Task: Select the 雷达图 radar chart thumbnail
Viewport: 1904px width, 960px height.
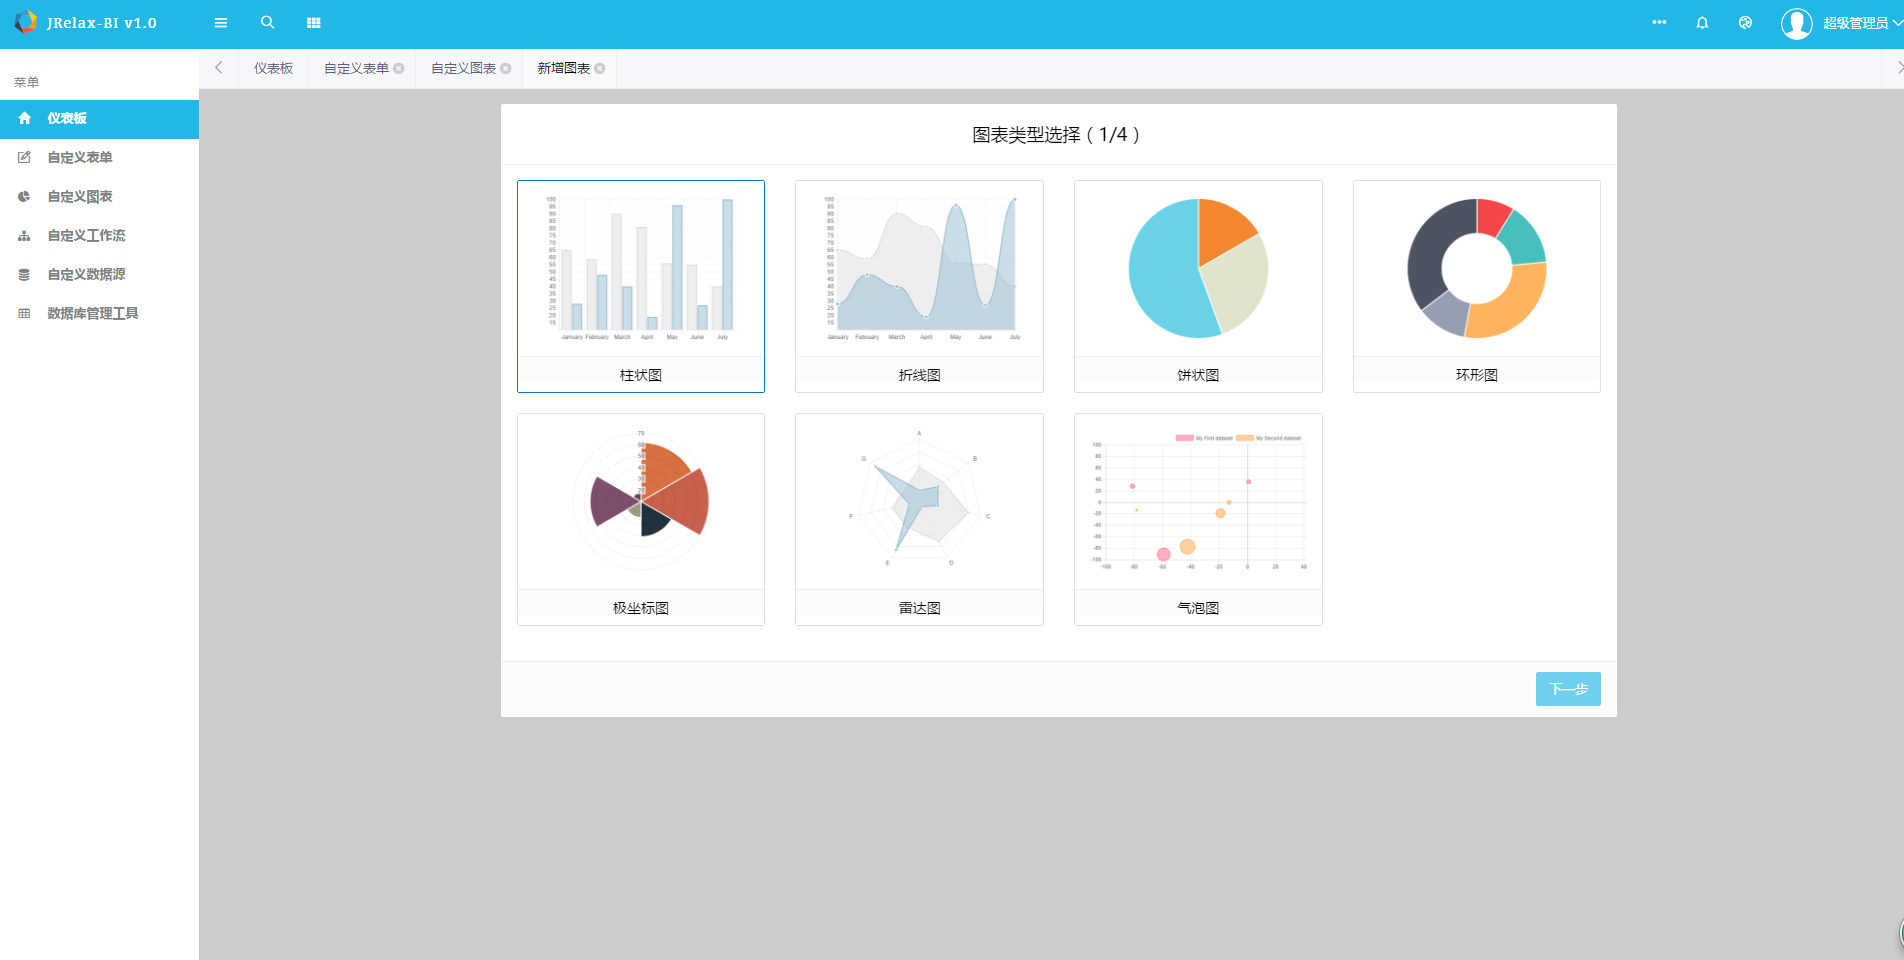Action: pyautogui.click(x=919, y=502)
